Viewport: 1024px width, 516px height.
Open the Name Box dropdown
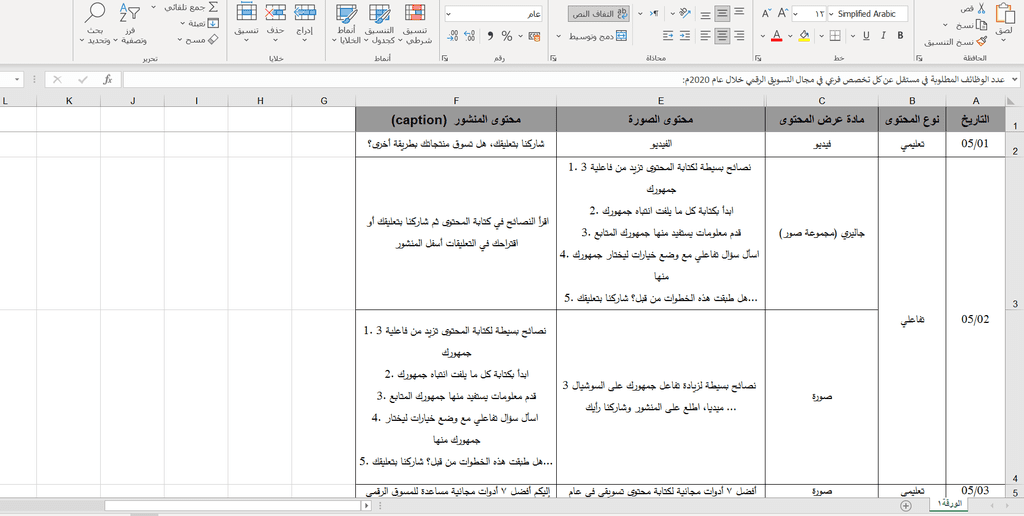coord(18,80)
